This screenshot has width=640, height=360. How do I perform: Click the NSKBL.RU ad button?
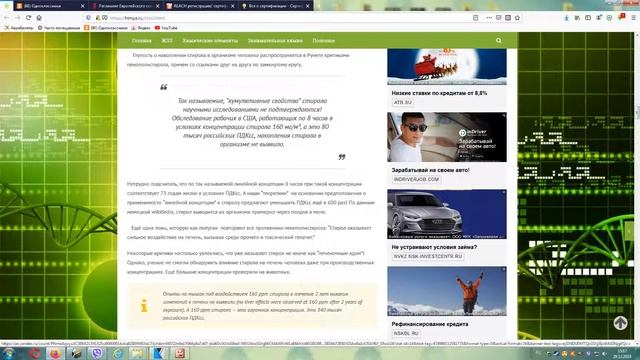coord(406,333)
